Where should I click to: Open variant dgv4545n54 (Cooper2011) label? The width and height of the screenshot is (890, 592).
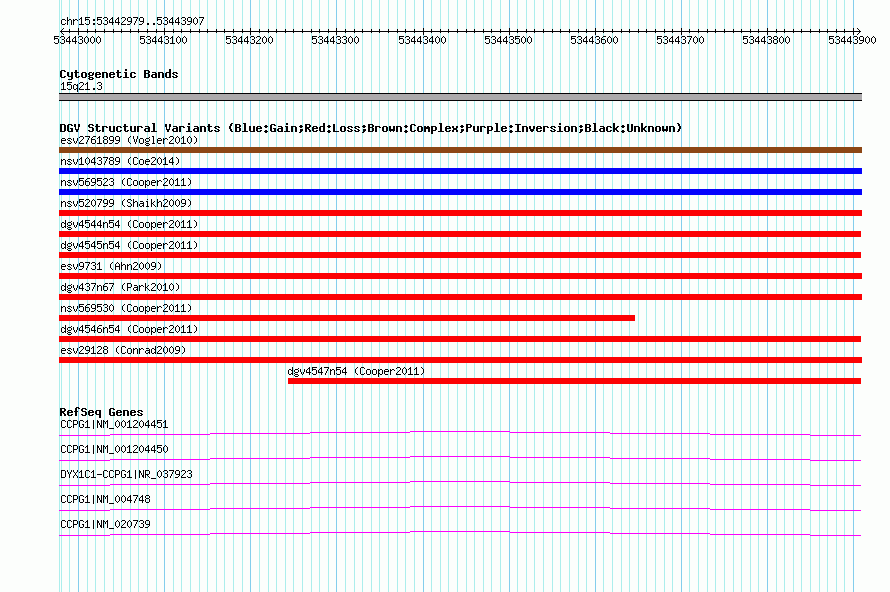click(x=129, y=245)
